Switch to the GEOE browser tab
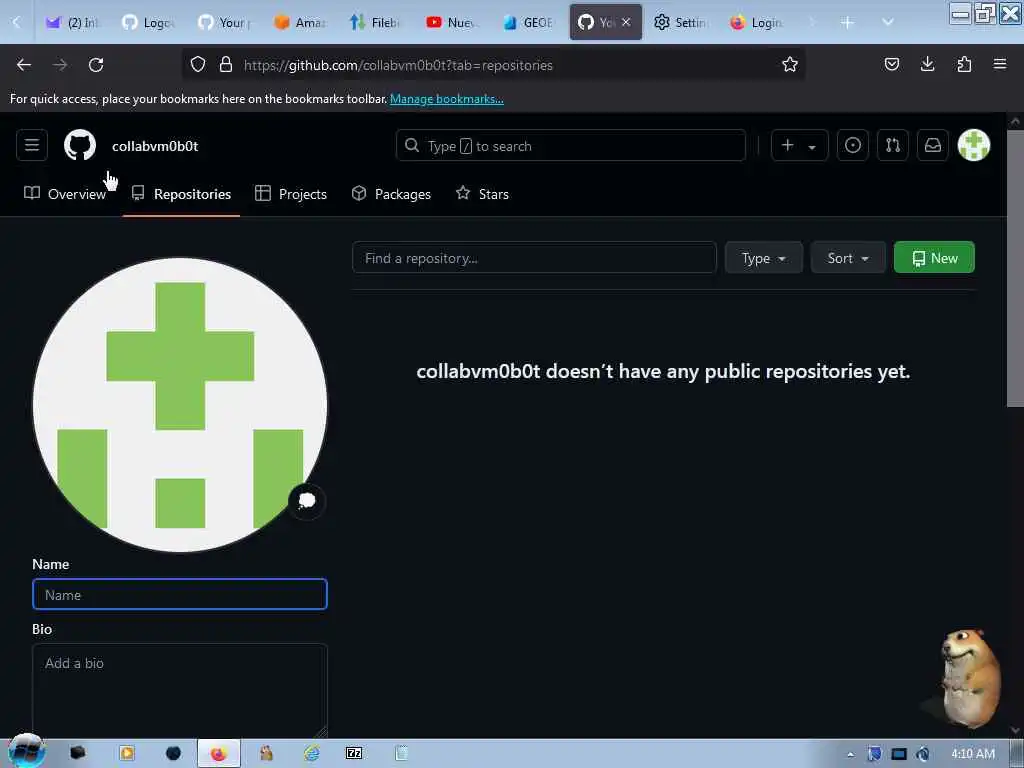This screenshot has width=1024, height=768. (529, 22)
